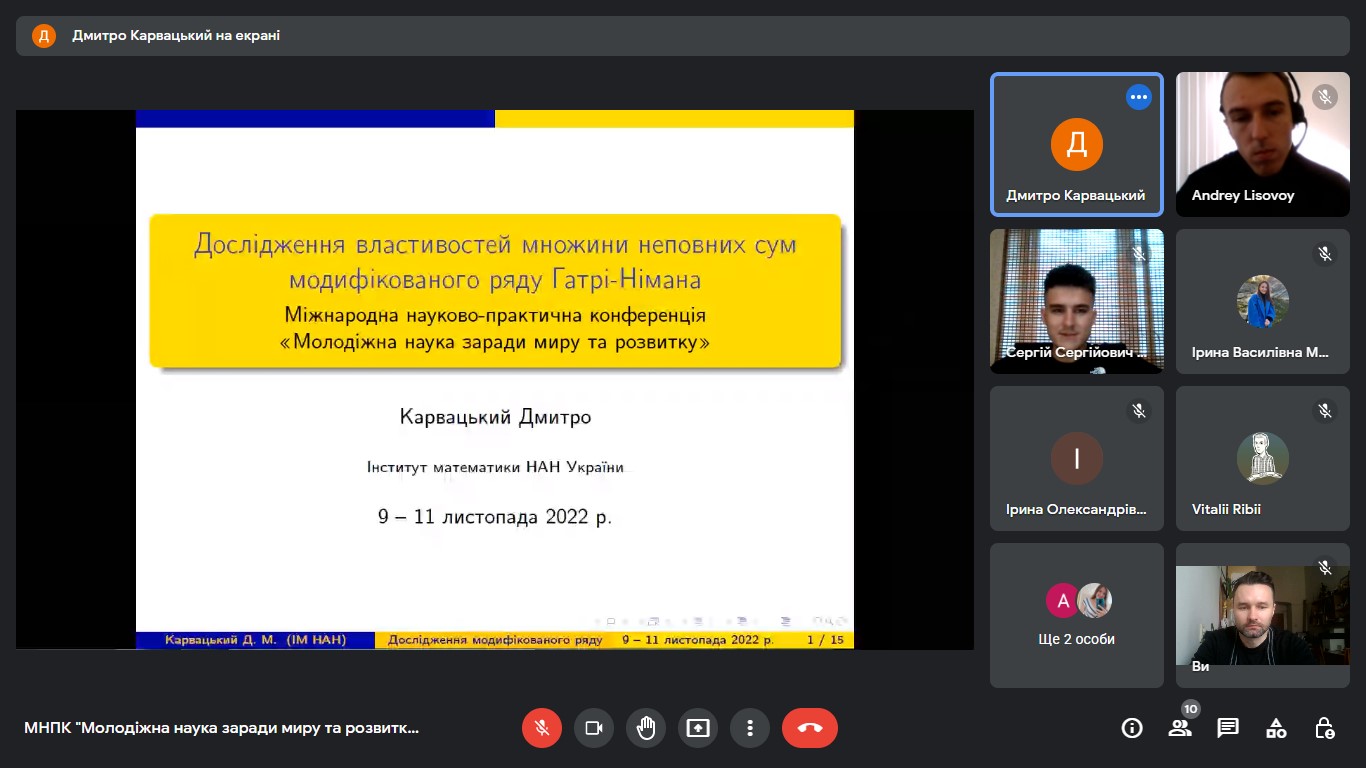This screenshot has height=768, width=1366.
Task: Click muted mic icon on Ірина Олександрівна tile
Action: click(1138, 411)
